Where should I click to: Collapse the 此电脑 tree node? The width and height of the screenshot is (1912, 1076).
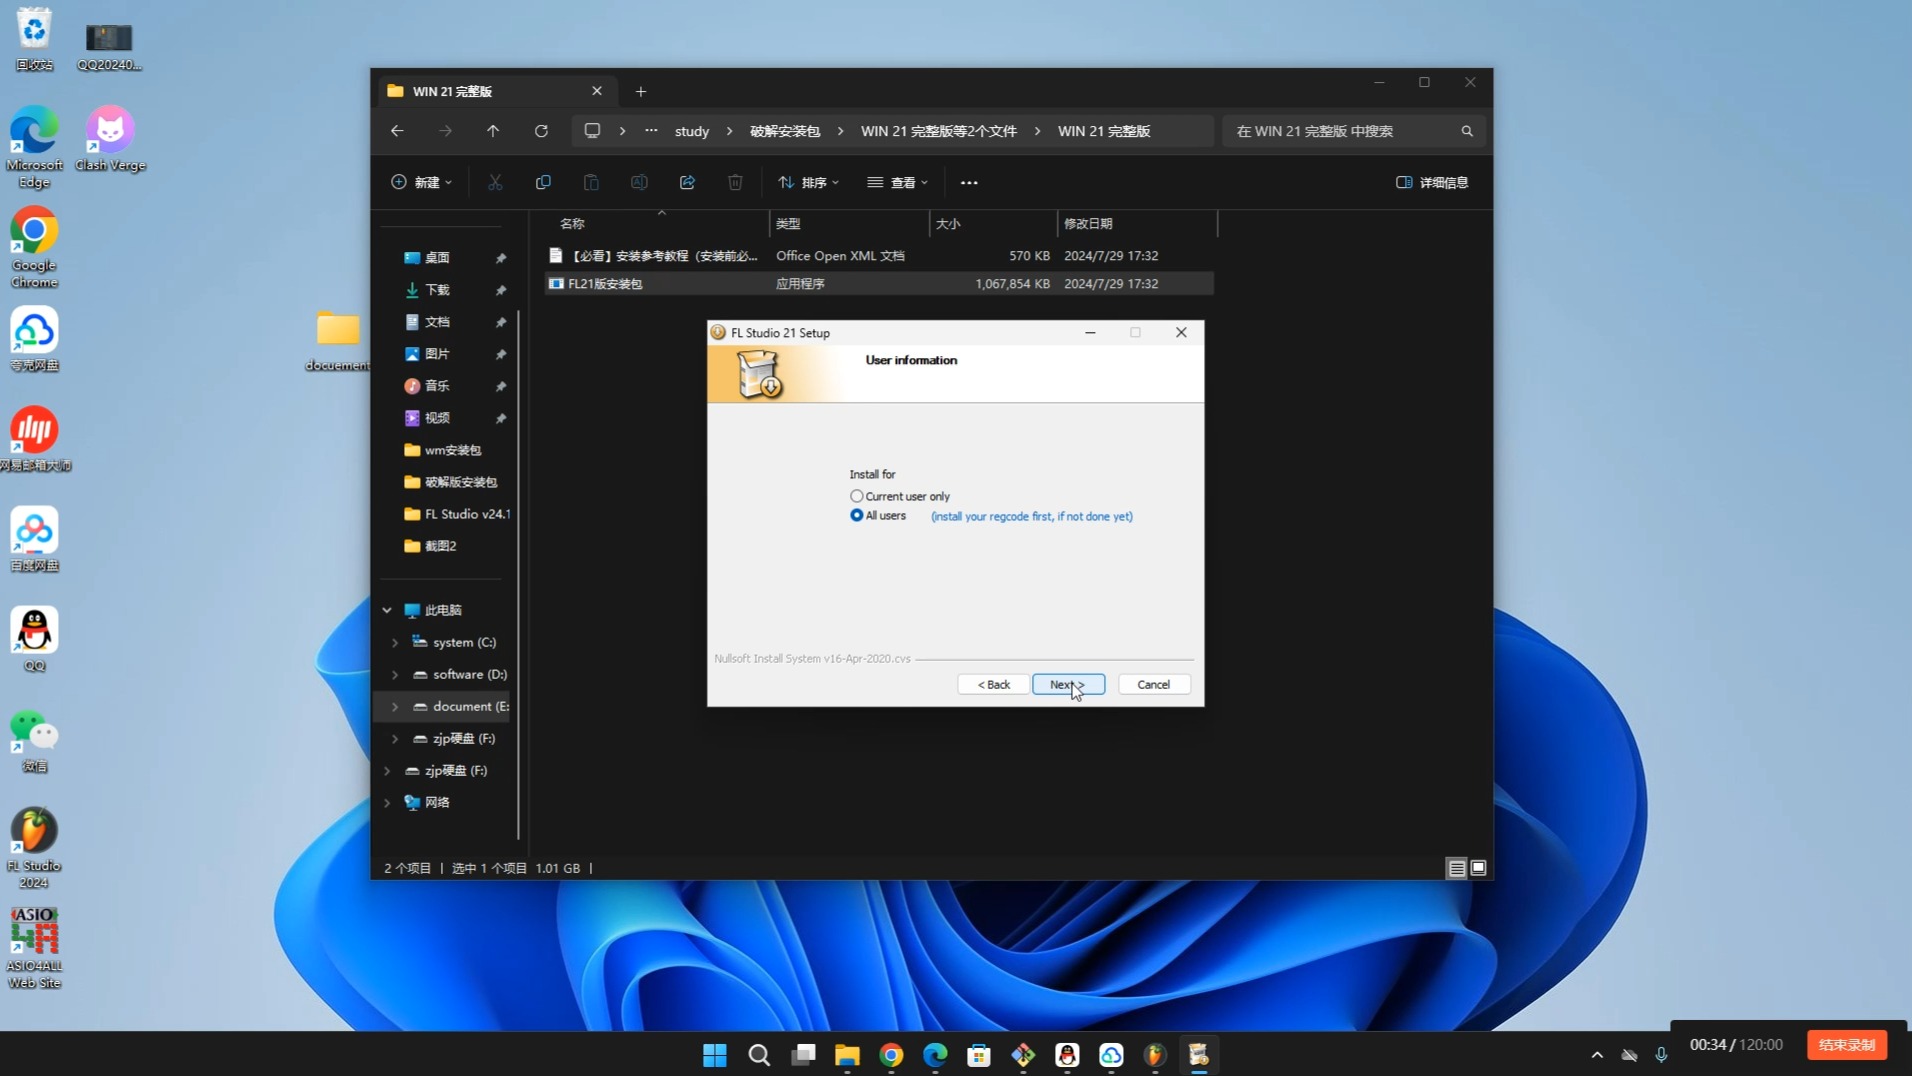(x=387, y=610)
